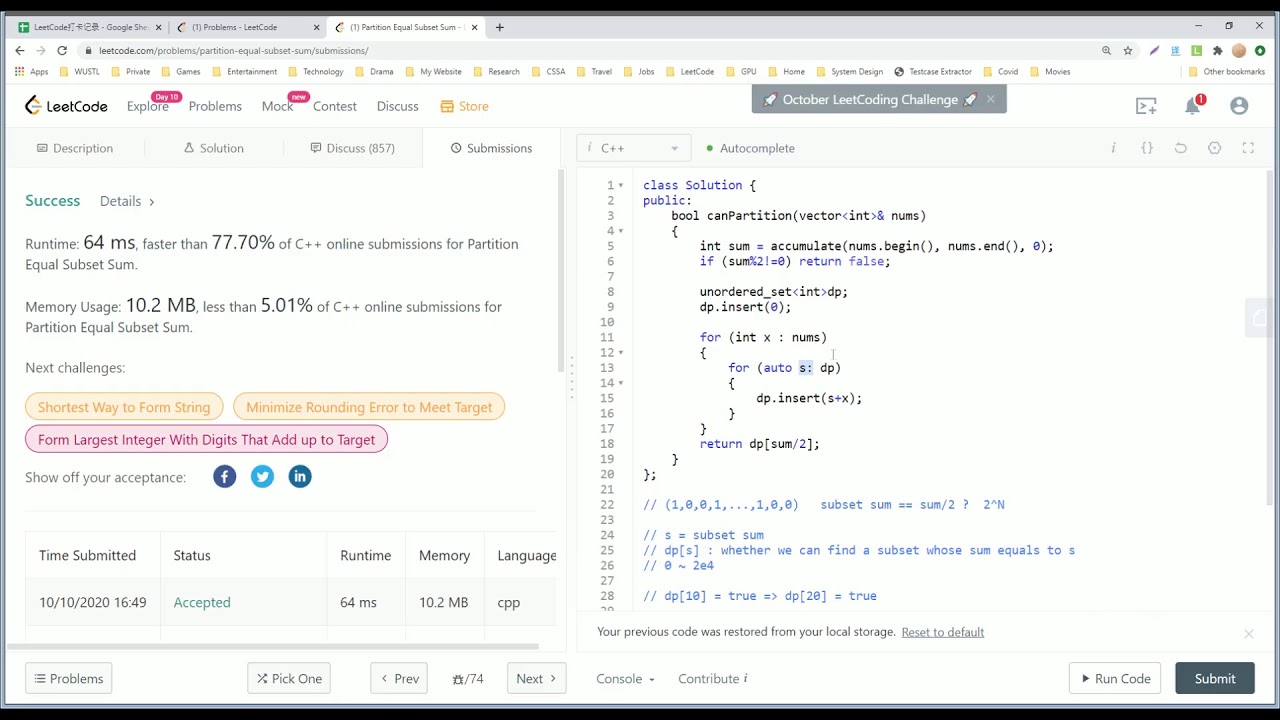Open Contribute link
This screenshot has height=720, width=1280.
click(712, 679)
